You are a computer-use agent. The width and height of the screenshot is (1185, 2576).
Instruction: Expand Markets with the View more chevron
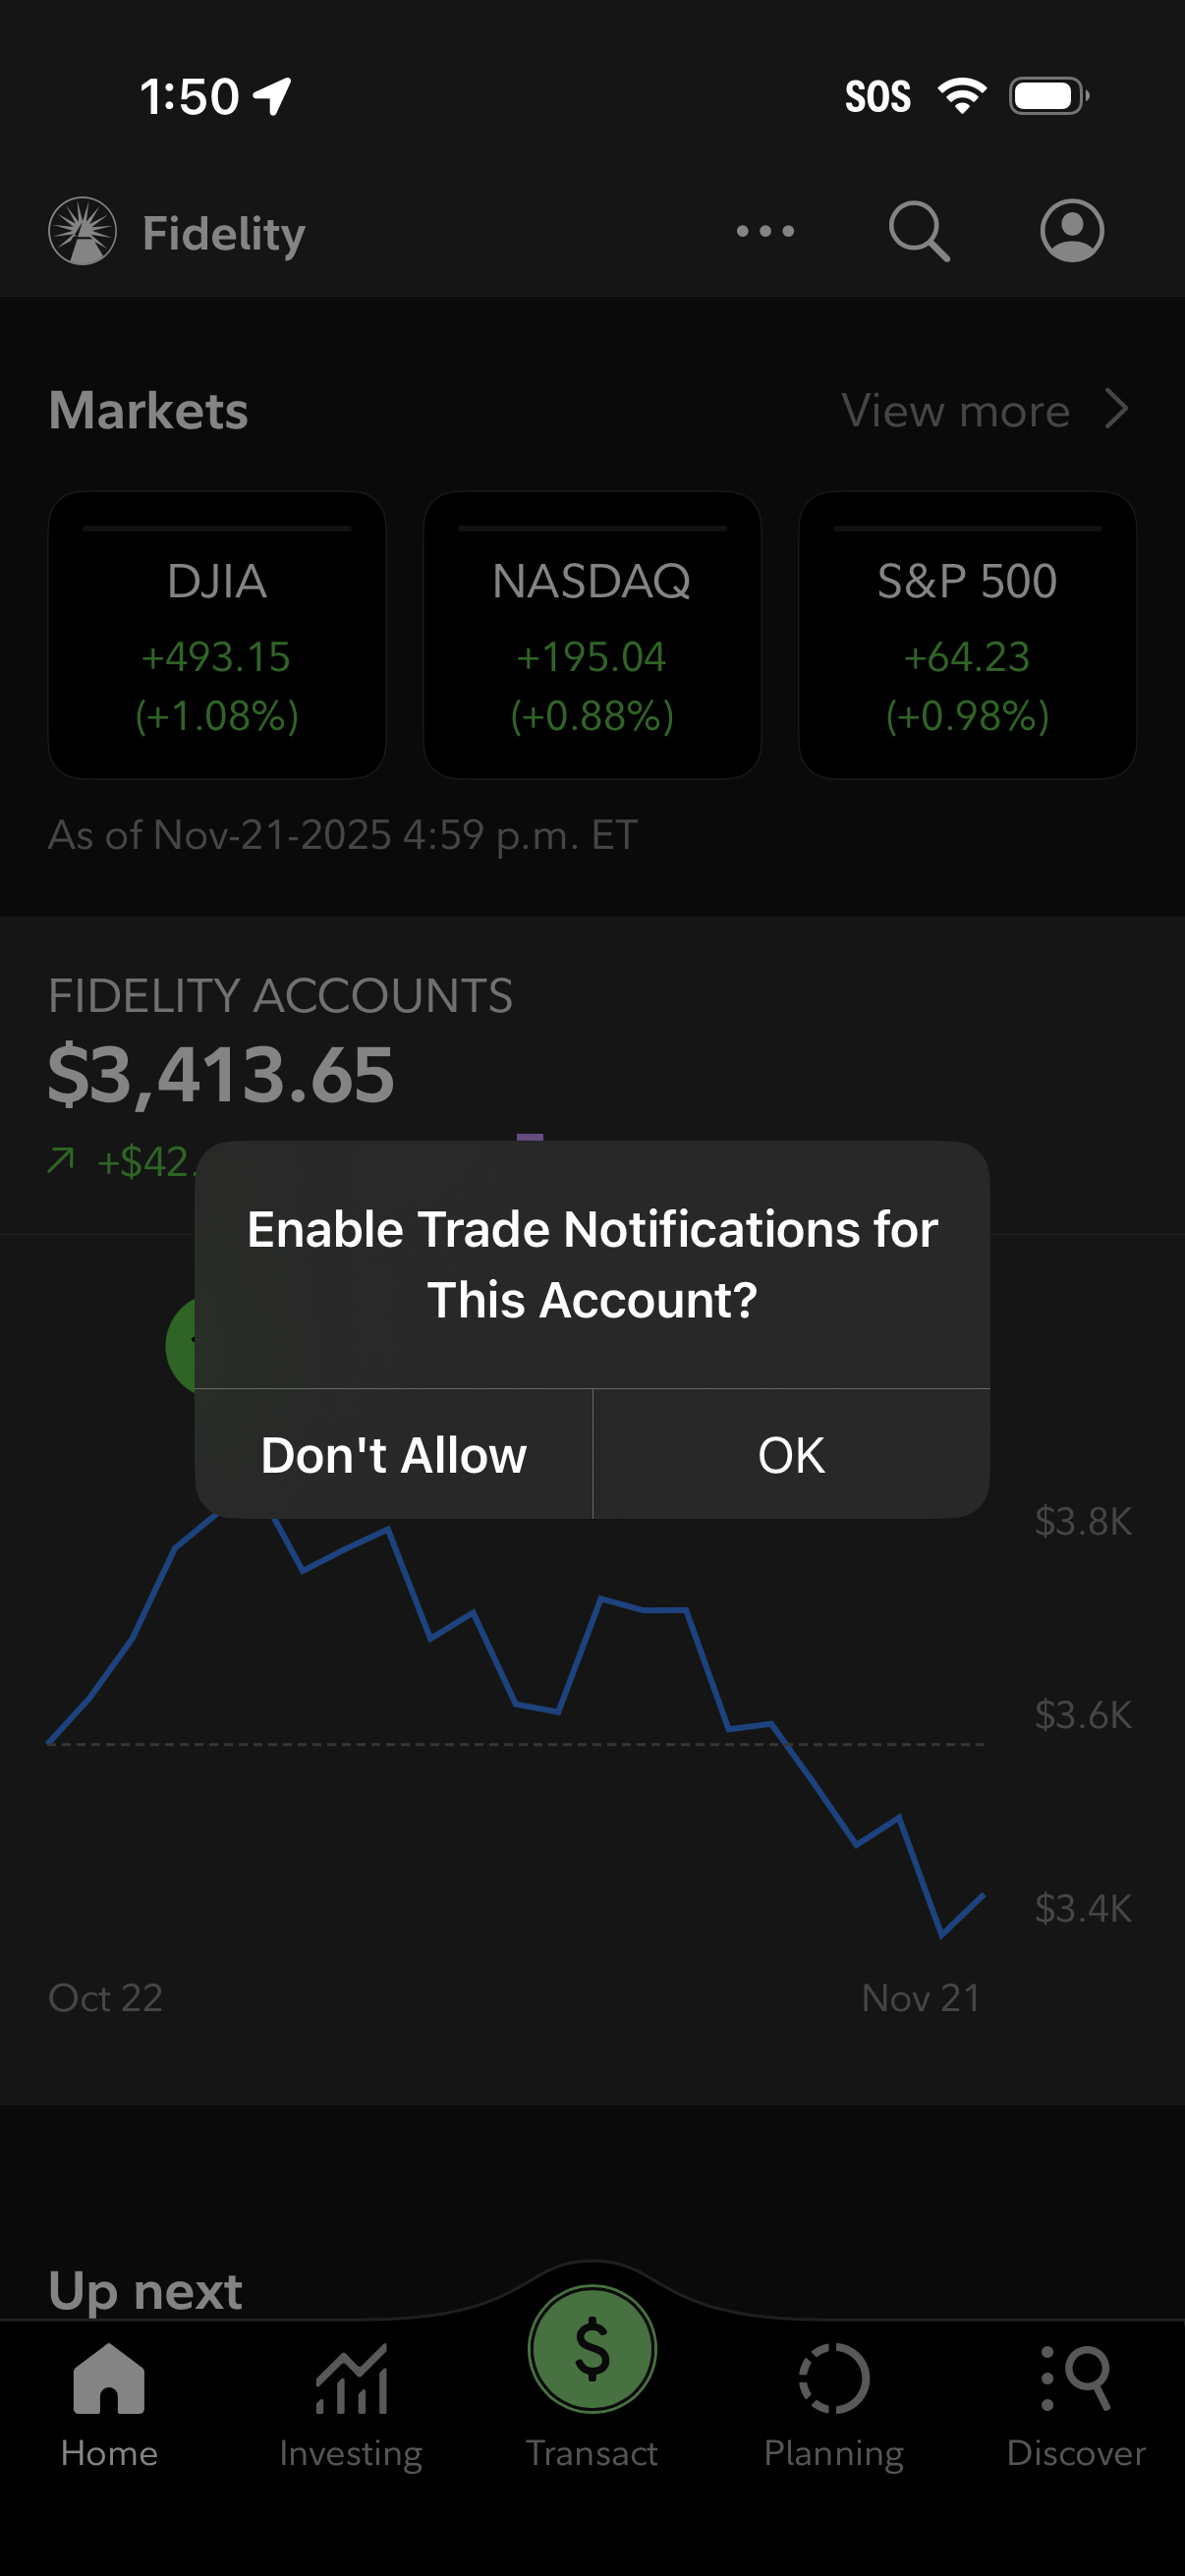pyautogui.click(x=1116, y=410)
